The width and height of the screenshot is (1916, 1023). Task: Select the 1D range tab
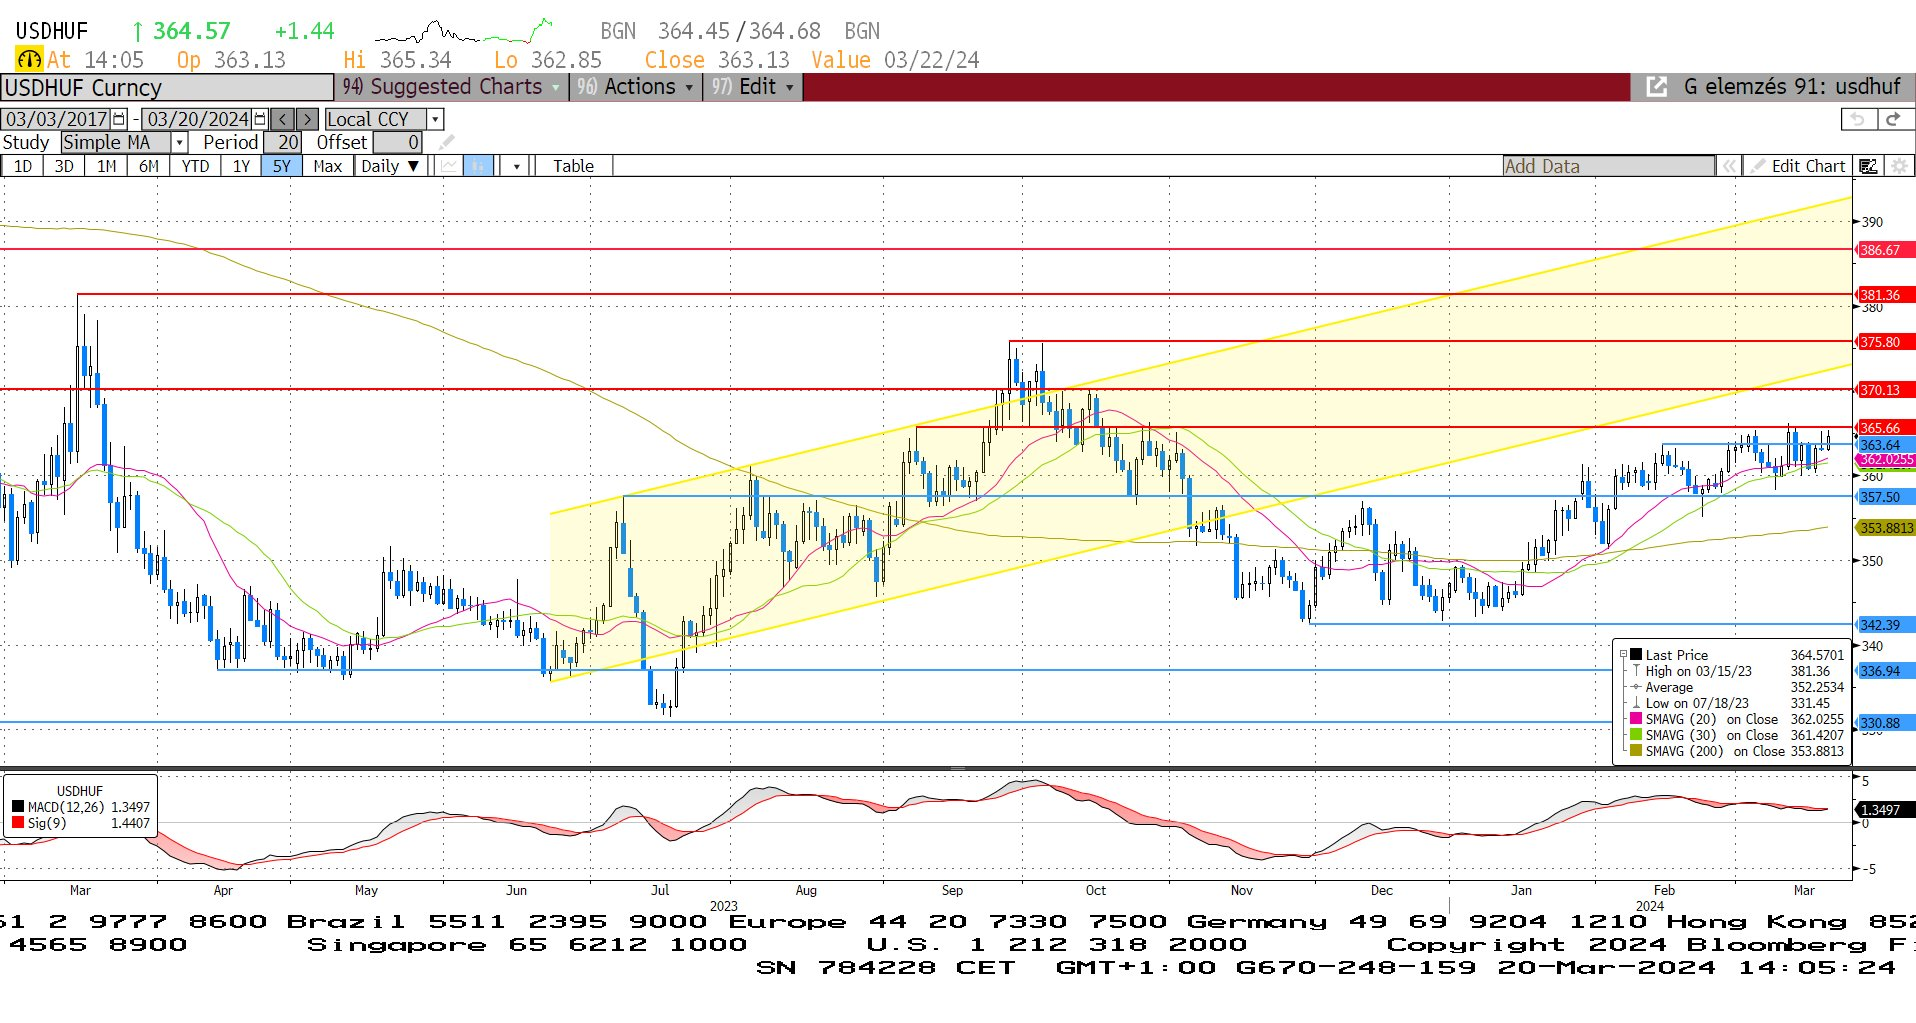(x=22, y=166)
